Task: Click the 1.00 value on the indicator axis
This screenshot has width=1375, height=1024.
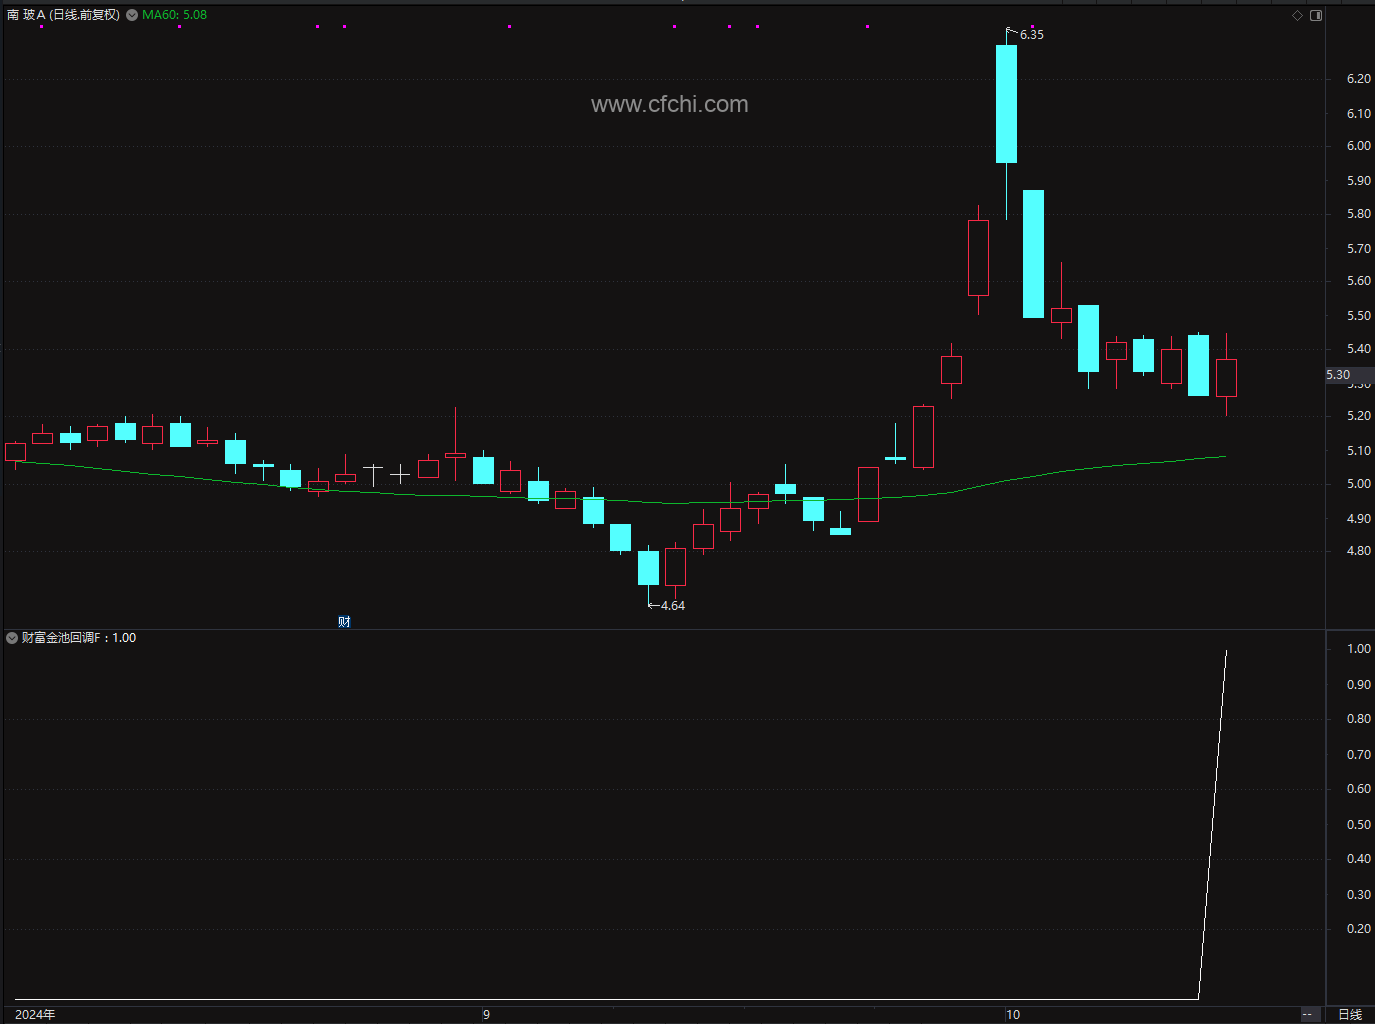Action: [x=1359, y=649]
